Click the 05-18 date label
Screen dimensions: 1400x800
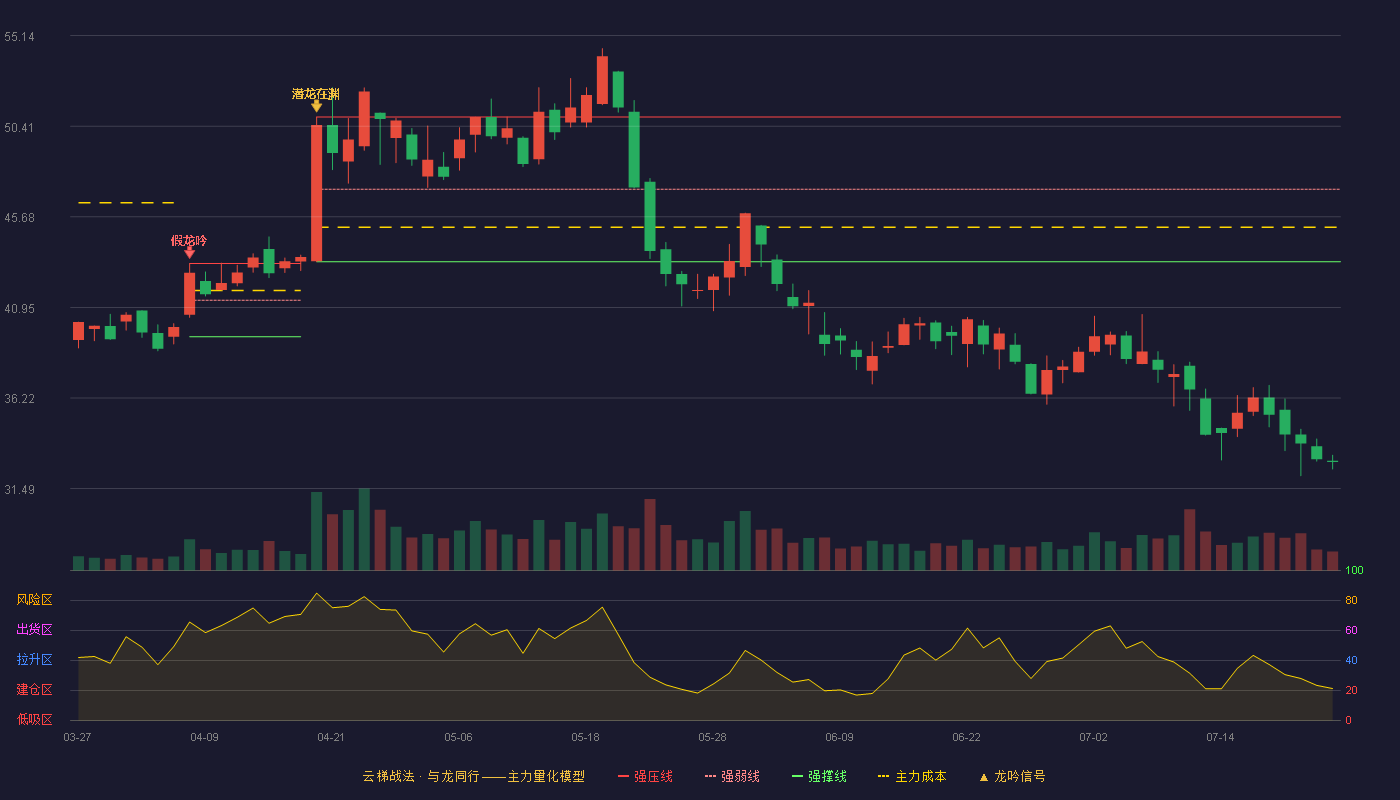pos(585,737)
